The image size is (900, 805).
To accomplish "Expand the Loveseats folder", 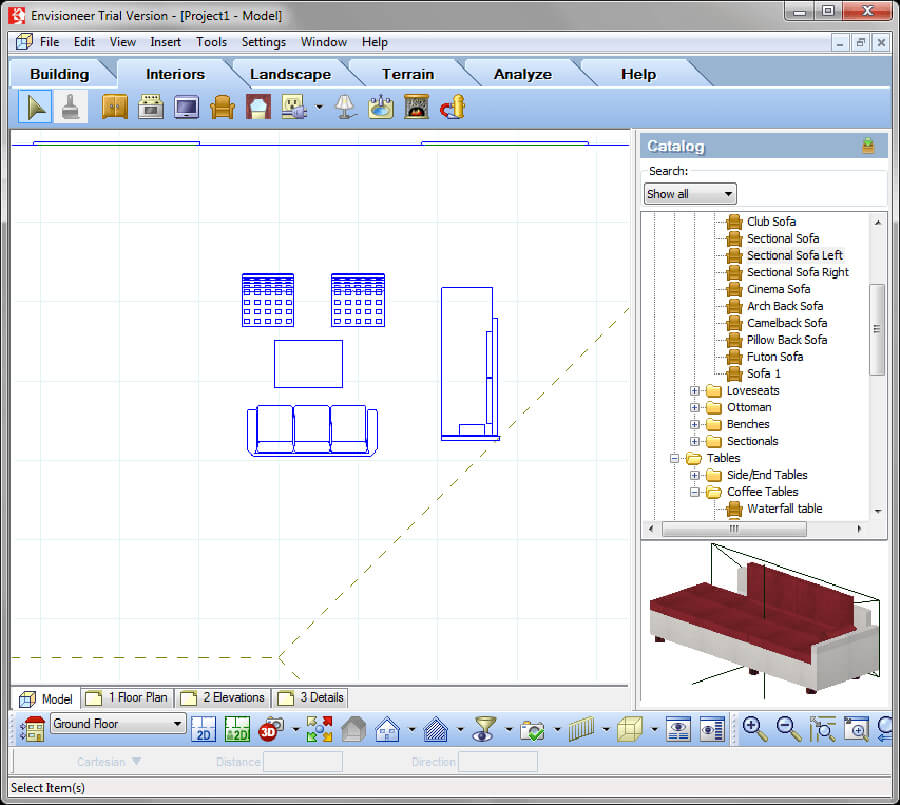I will (695, 391).
